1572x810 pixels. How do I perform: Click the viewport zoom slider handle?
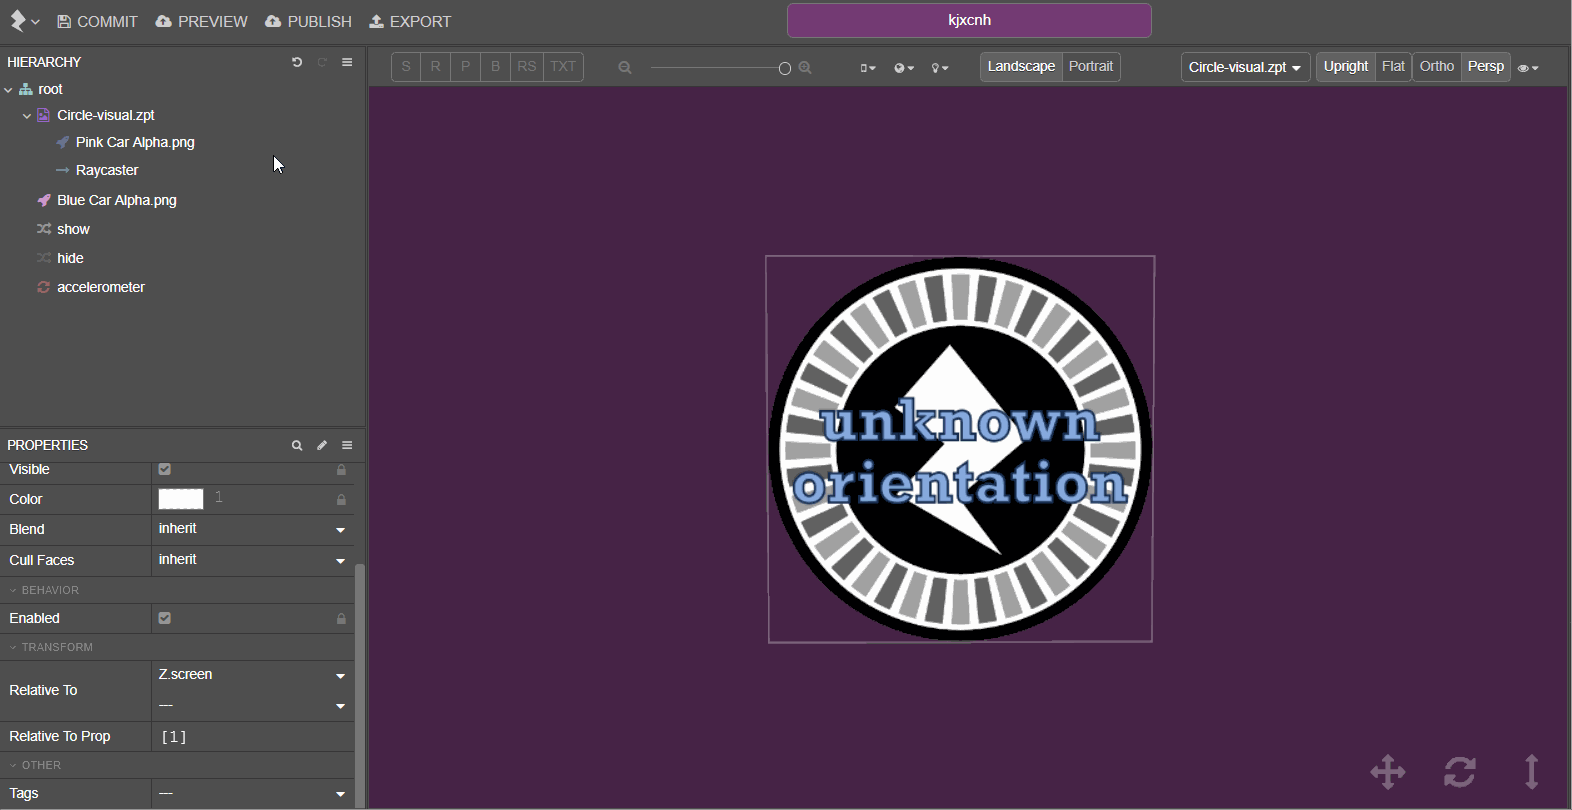point(785,68)
